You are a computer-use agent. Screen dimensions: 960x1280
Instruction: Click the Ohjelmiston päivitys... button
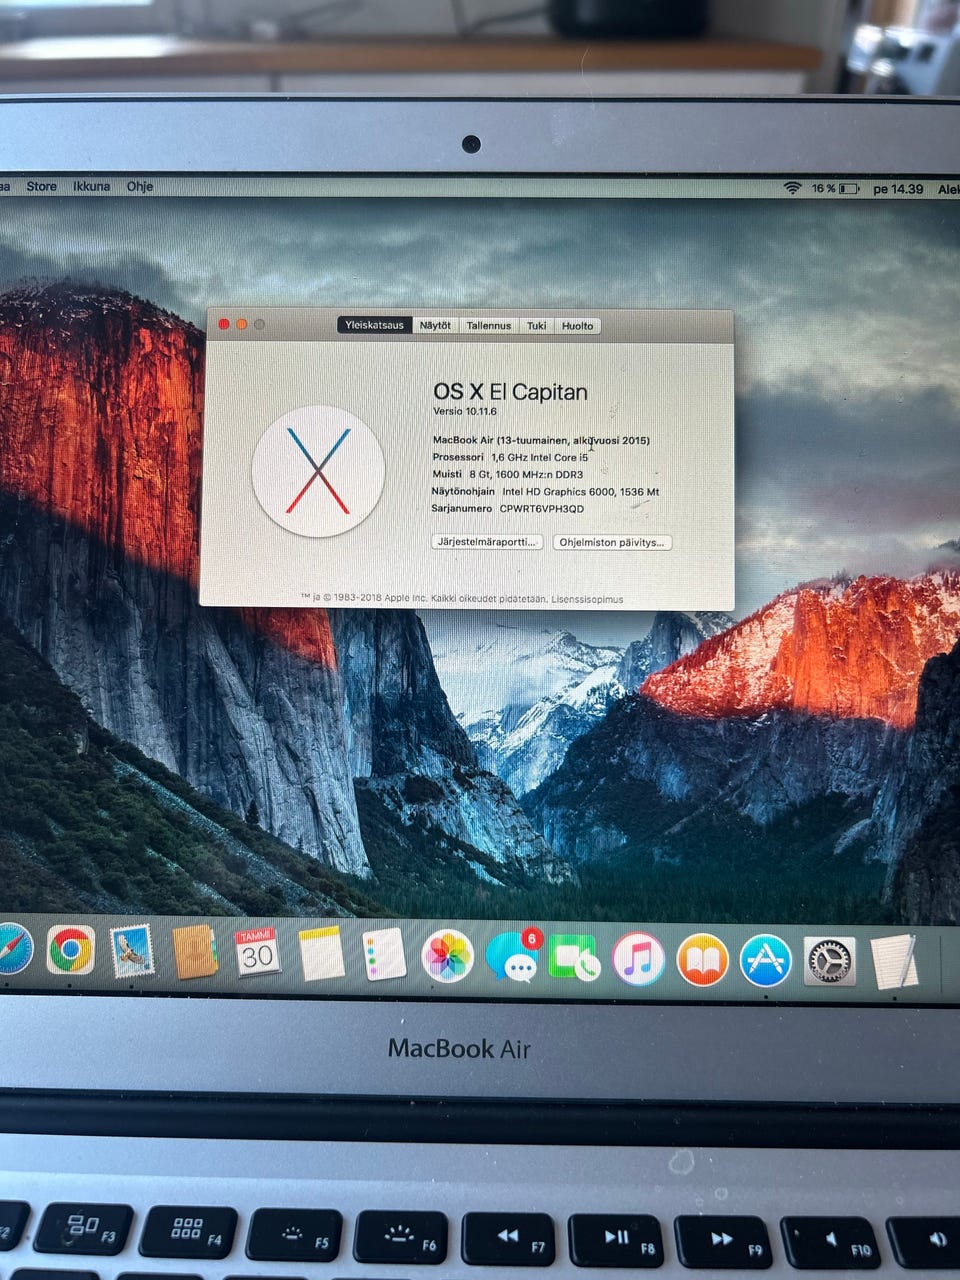611,543
